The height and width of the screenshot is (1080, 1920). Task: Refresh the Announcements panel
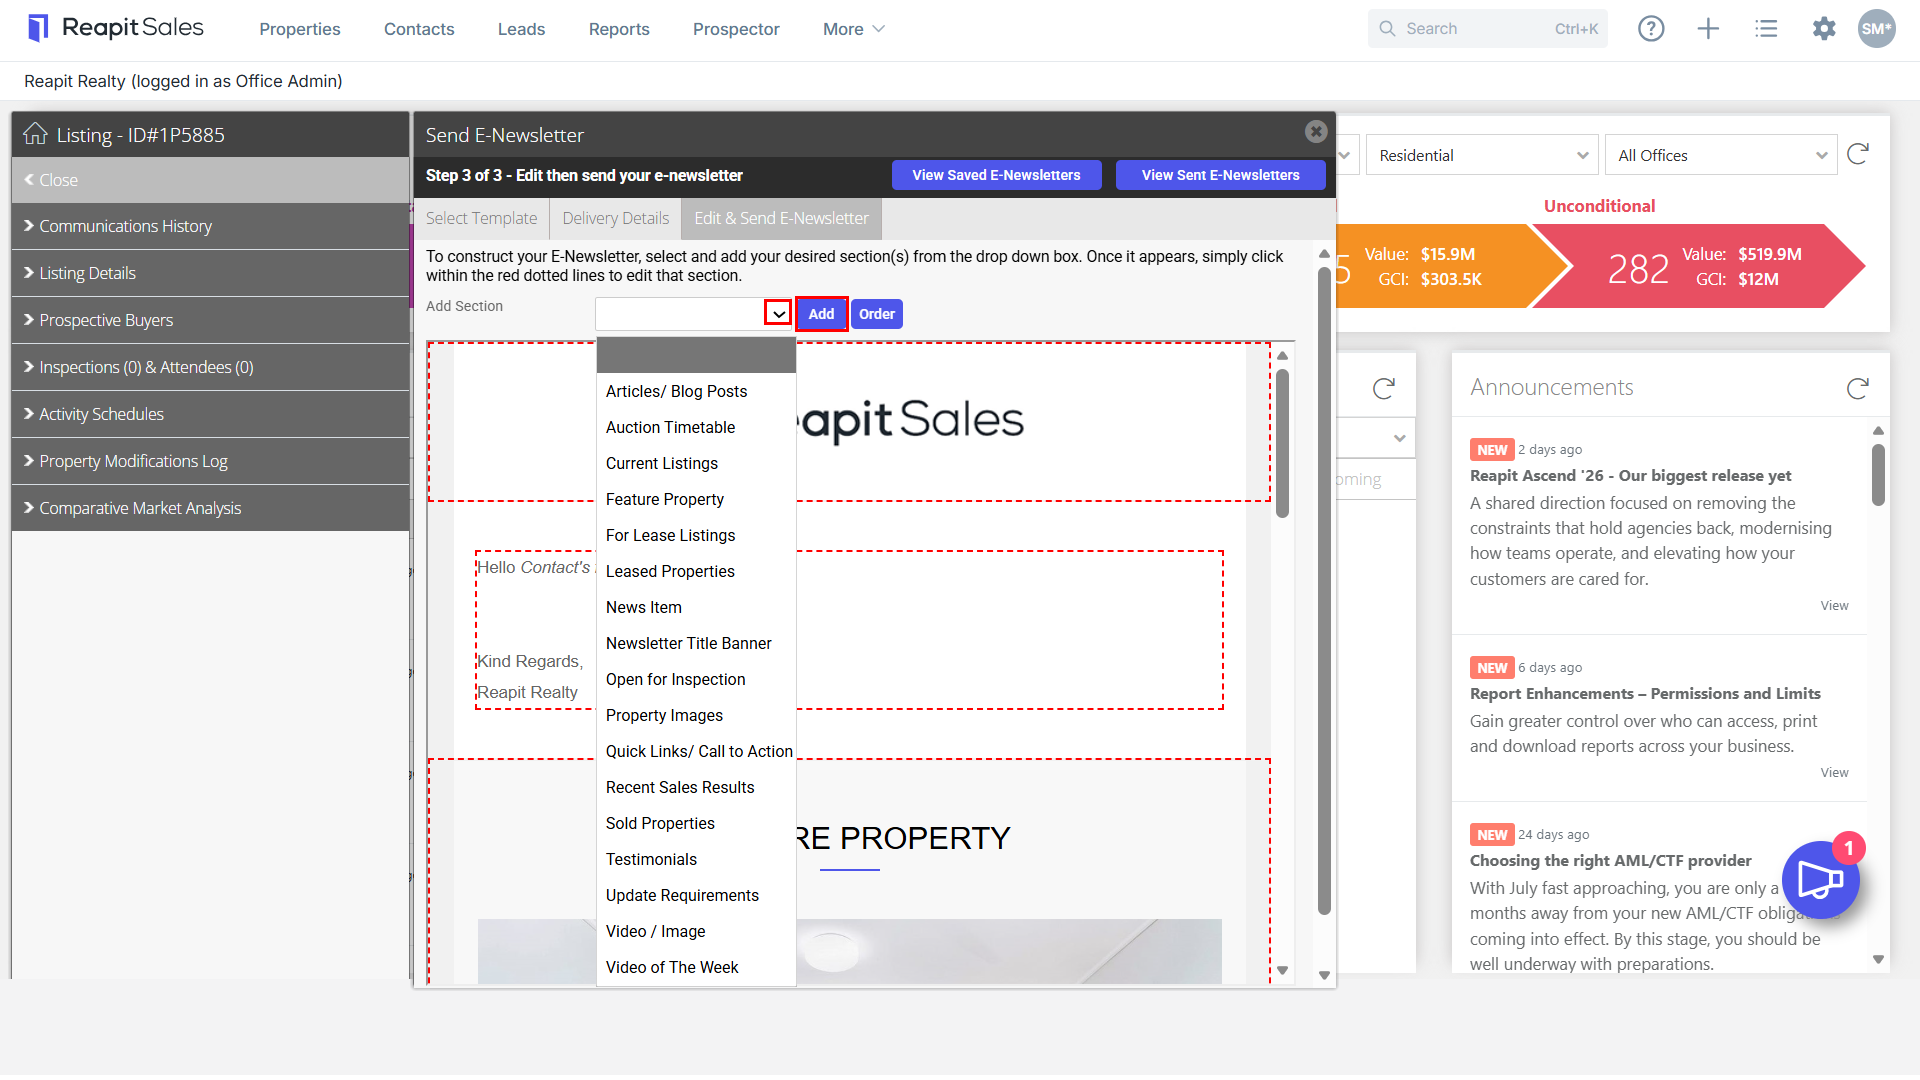(1858, 388)
